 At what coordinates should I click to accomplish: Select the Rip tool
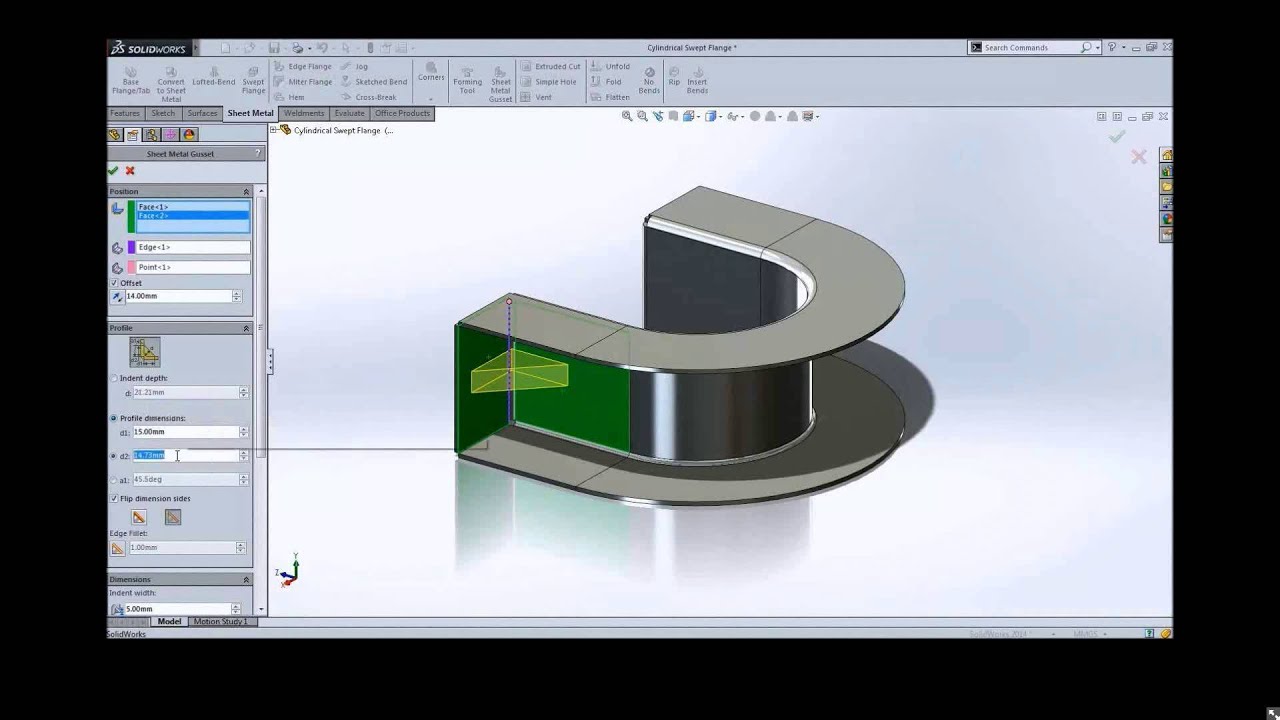[x=674, y=76]
